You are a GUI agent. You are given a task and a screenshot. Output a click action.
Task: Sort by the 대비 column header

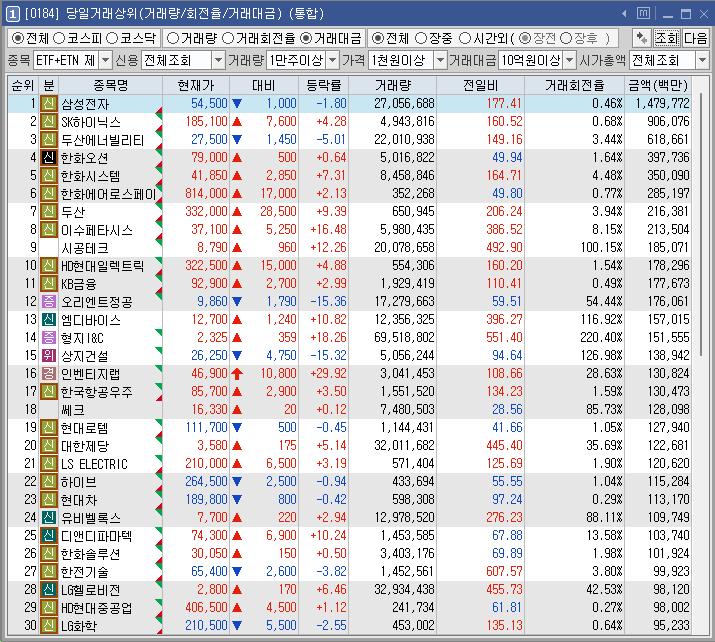click(264, 85)
